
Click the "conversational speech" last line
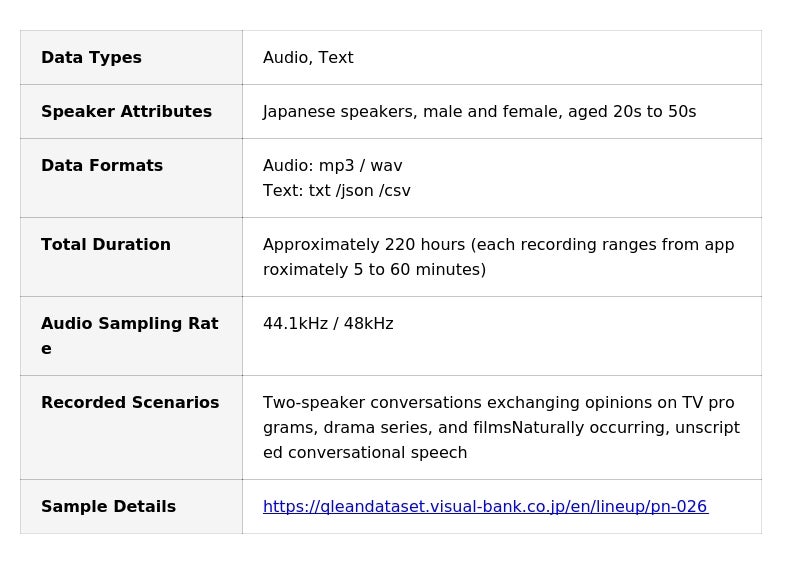click(x=365, y=453)
